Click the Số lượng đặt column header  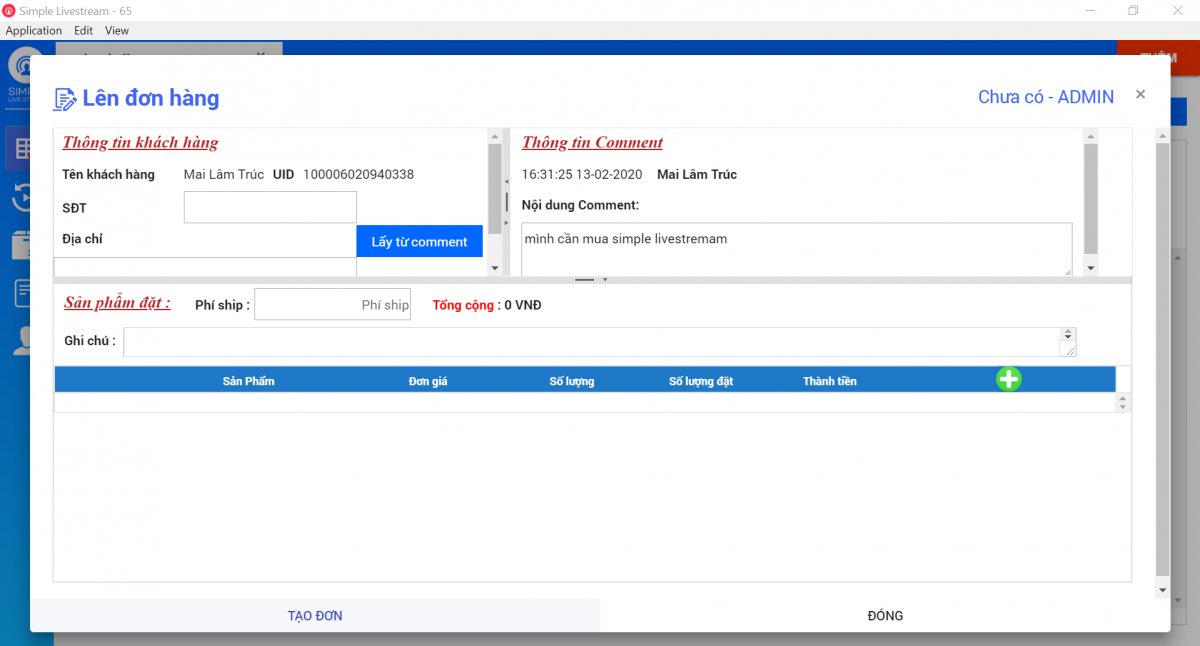click(701, 381)
